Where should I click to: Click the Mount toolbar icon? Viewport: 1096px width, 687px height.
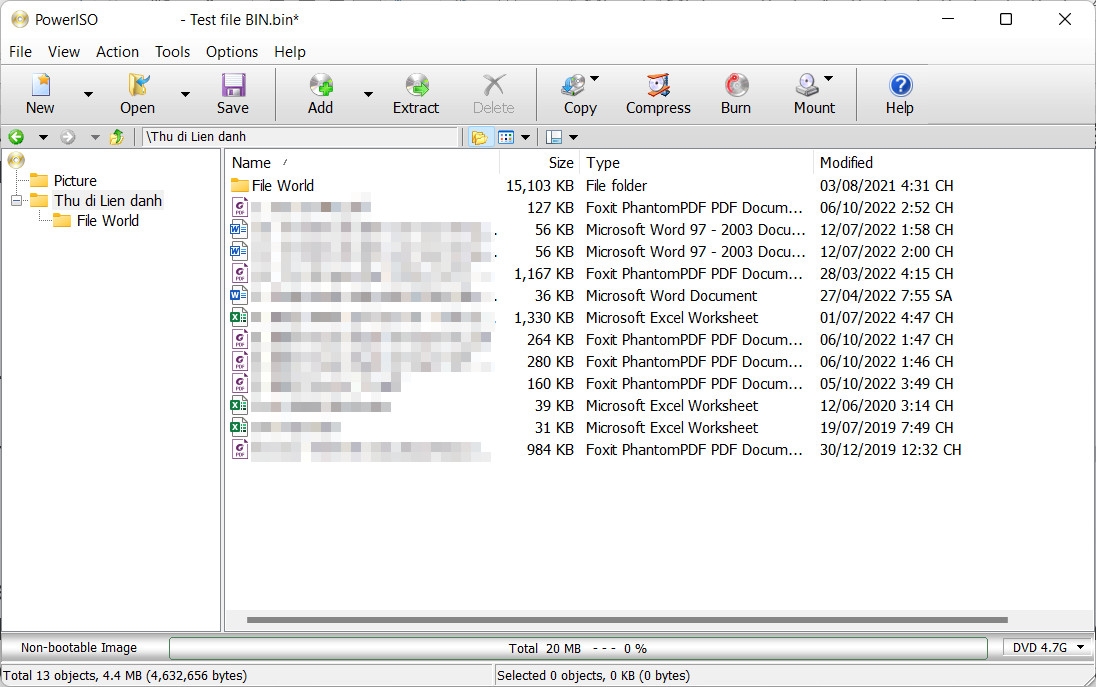tap(807, 85)
